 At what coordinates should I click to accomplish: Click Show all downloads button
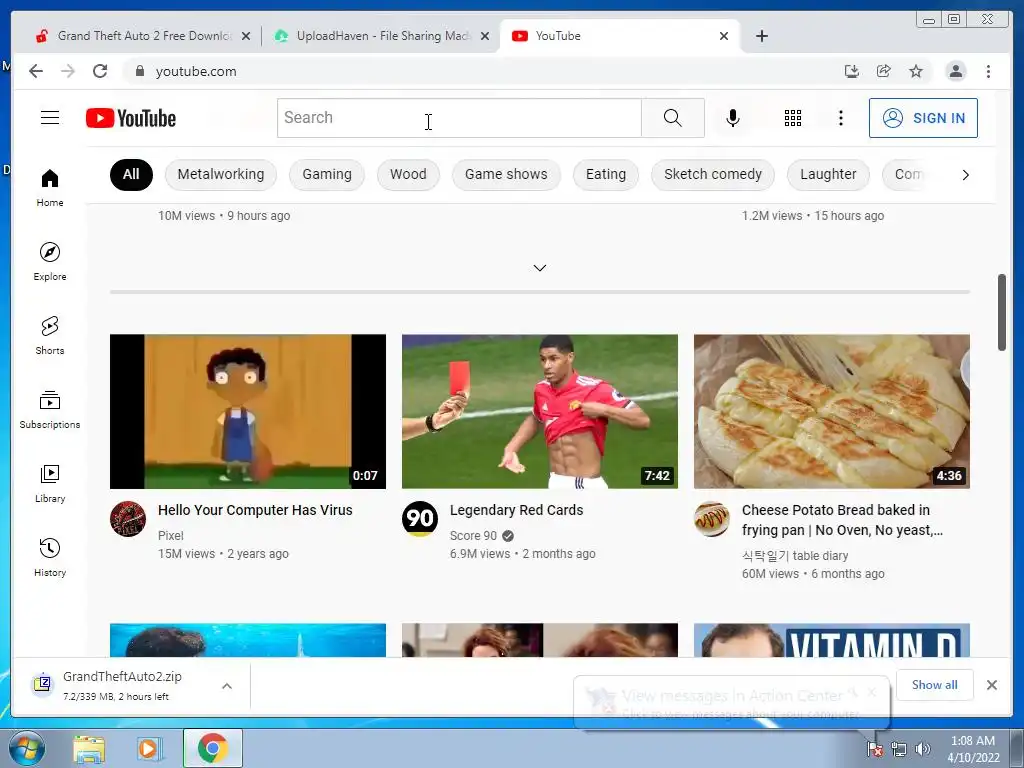point(935,684)
